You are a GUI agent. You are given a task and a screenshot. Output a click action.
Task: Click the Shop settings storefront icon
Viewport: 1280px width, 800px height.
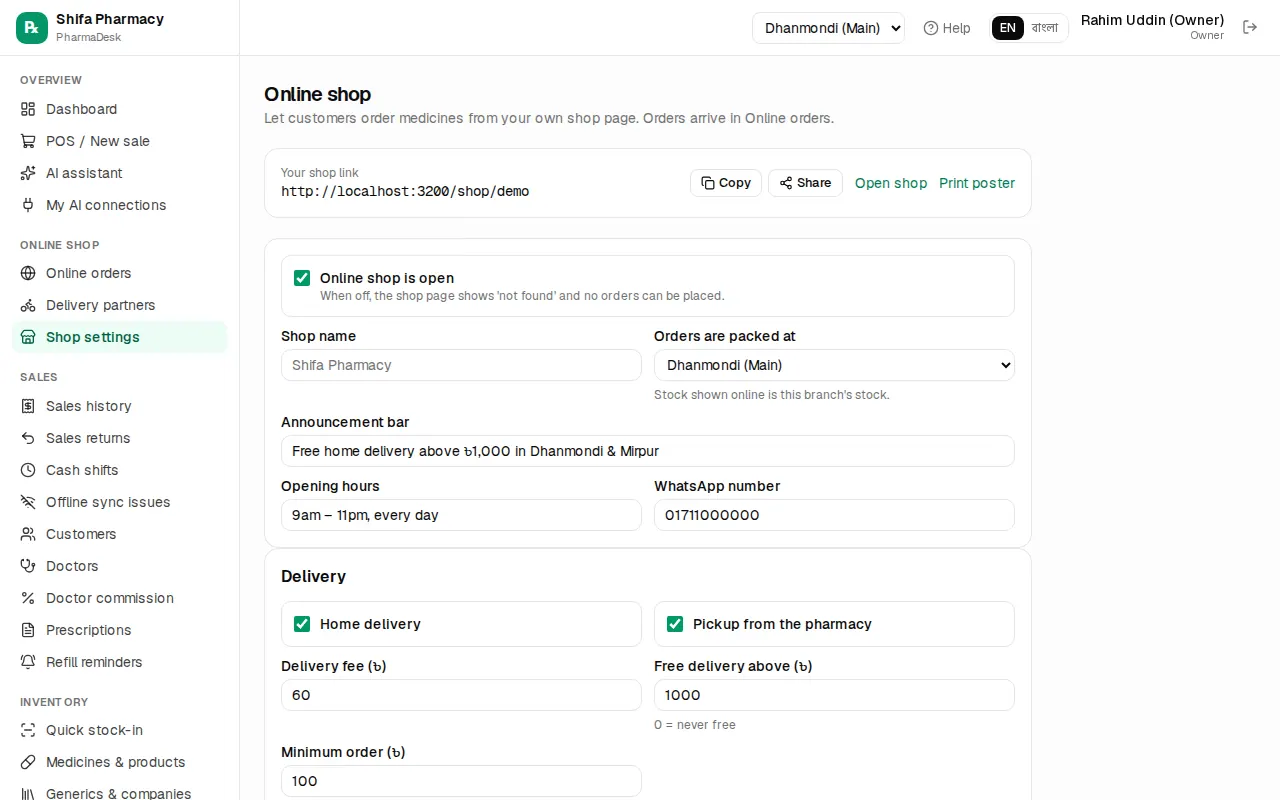pyautogui.click(x=28, y=337)
